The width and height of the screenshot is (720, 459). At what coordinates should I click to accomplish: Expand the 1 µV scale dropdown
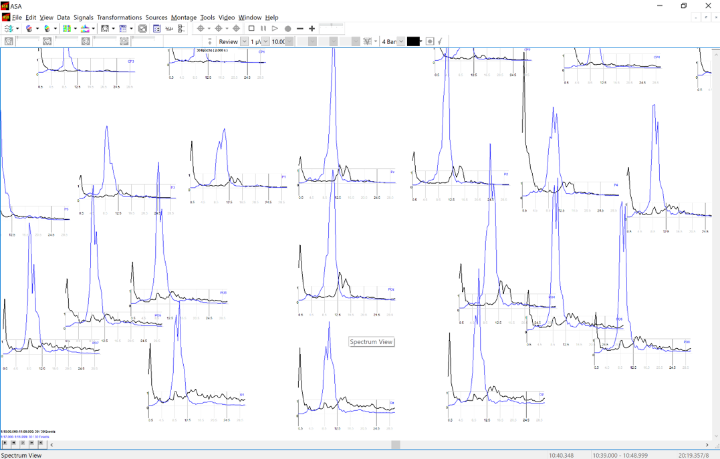pos(266,42)
